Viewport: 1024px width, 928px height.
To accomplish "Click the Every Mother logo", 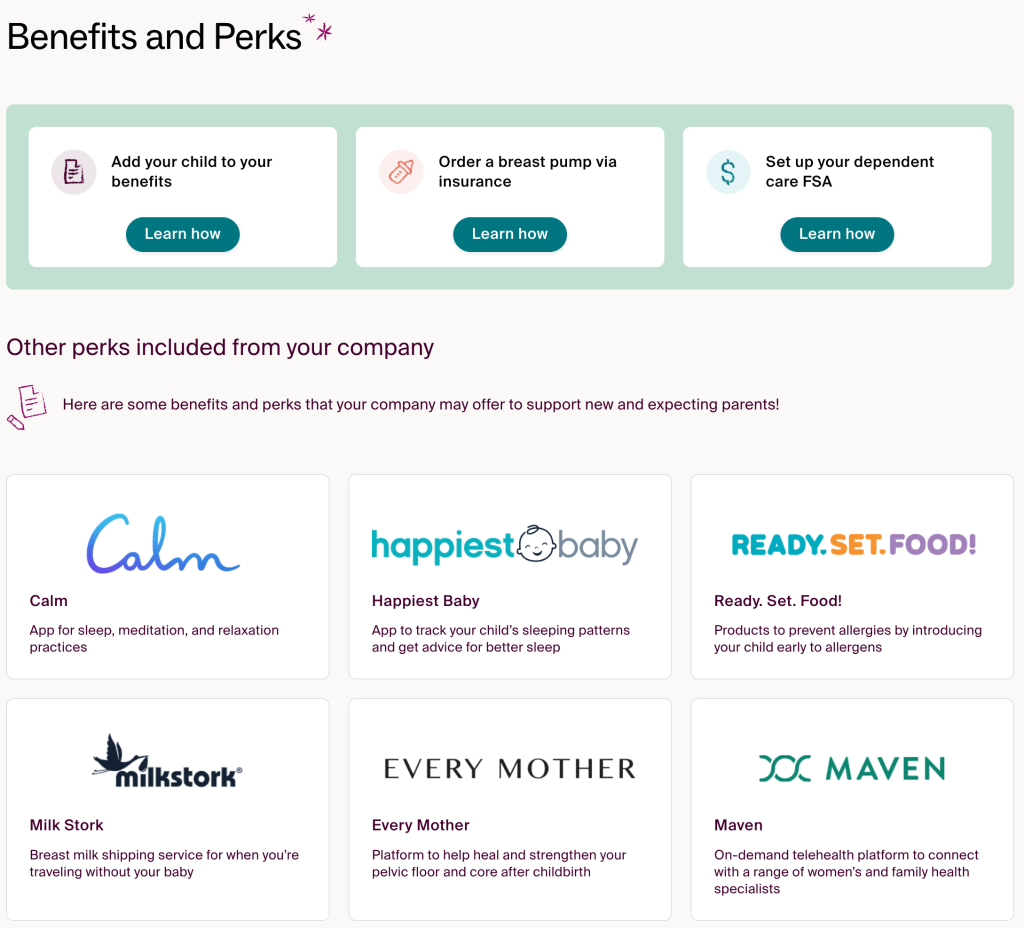I will [509, 769].
